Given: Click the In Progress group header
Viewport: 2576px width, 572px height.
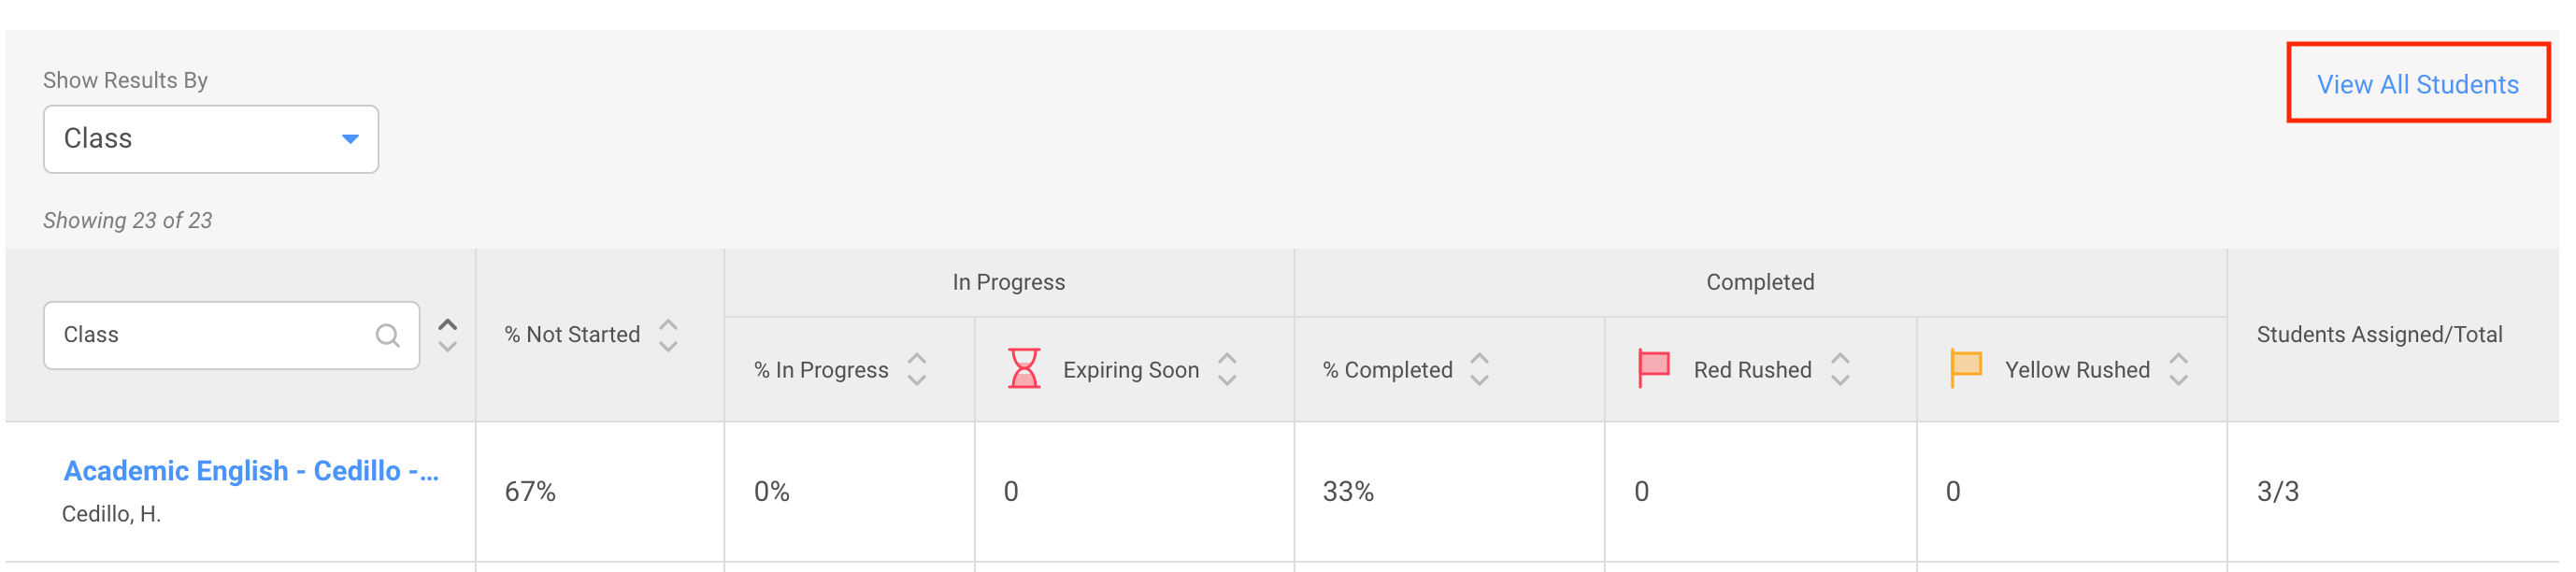Looking at the screenshot, I should 1008,281.
